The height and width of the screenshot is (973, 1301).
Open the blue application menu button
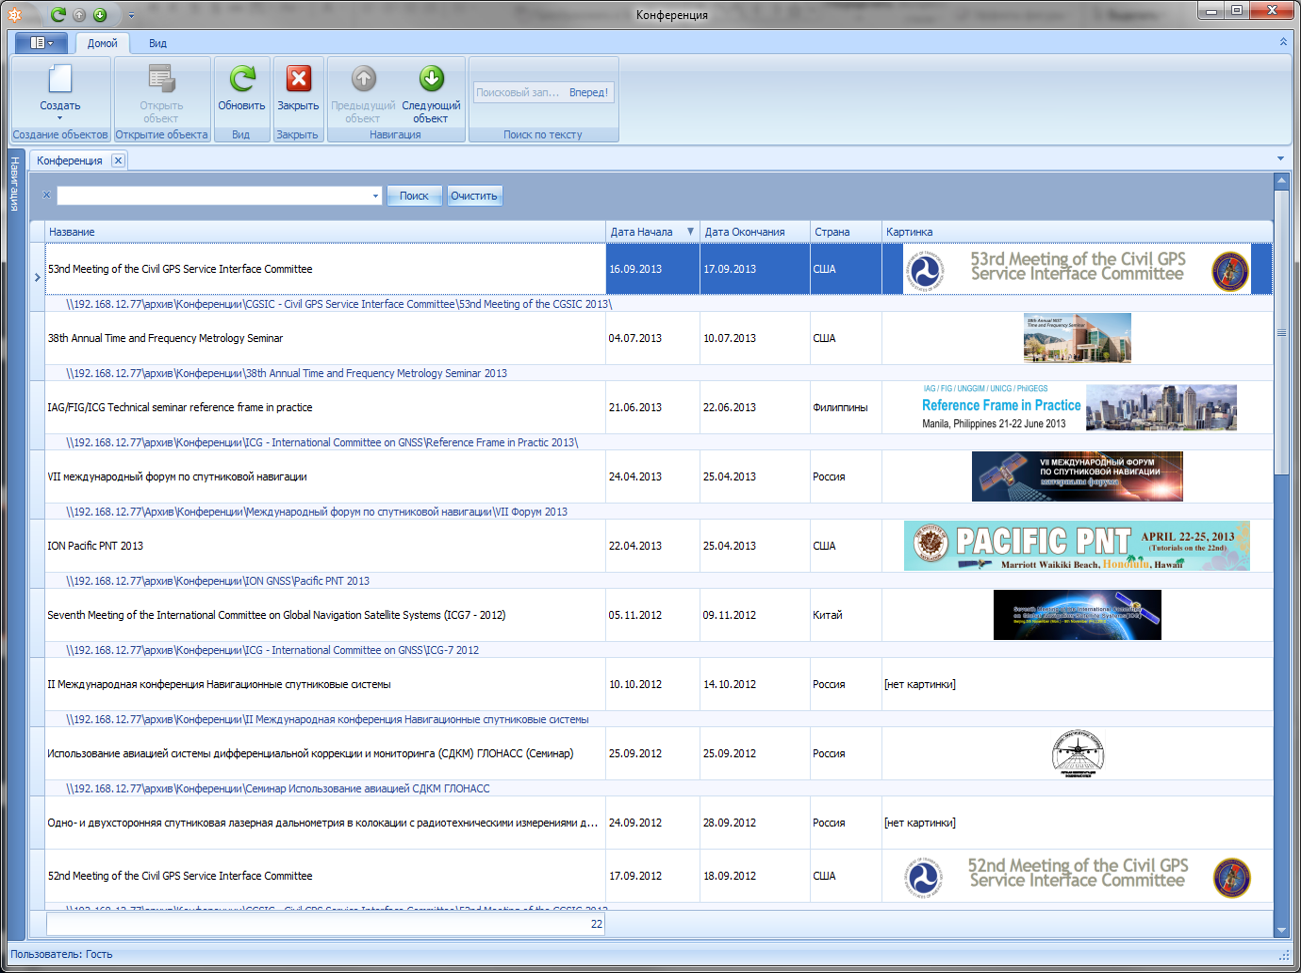(x=41, y=43)
